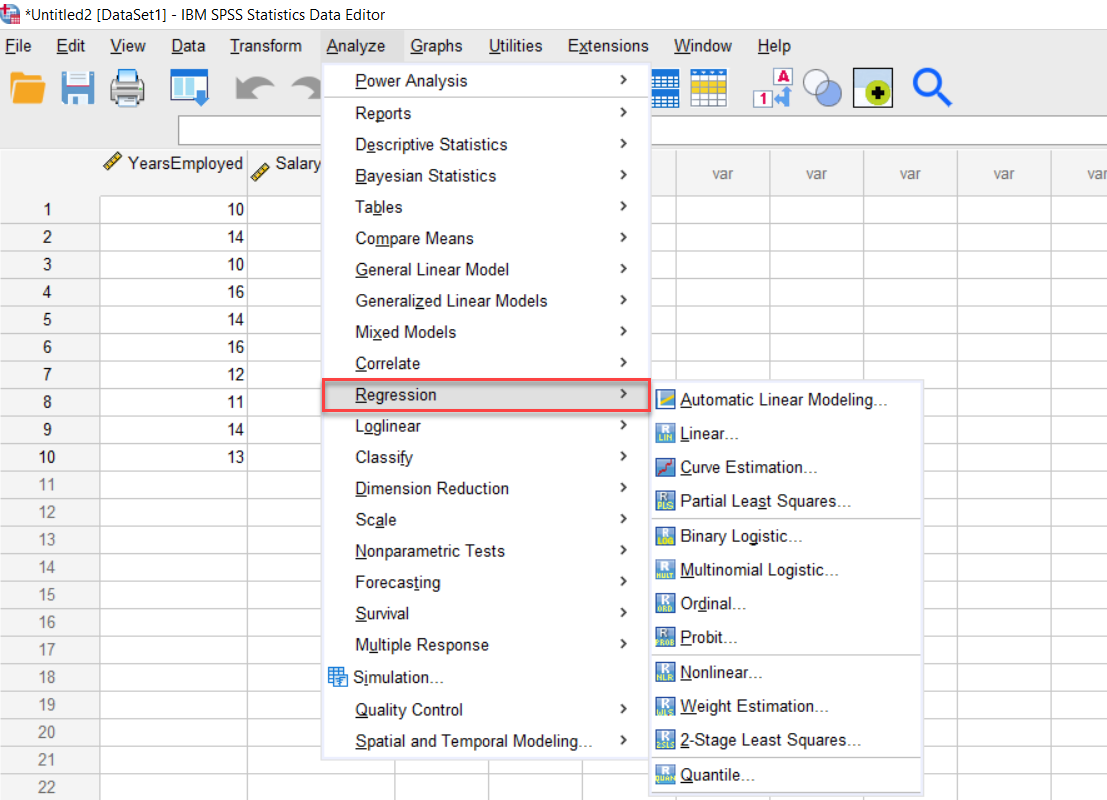The height and width of the screenshot is (800, 1107).
Task: Click the overlapping circles toolbar icon
Action: tap(822, 88)
